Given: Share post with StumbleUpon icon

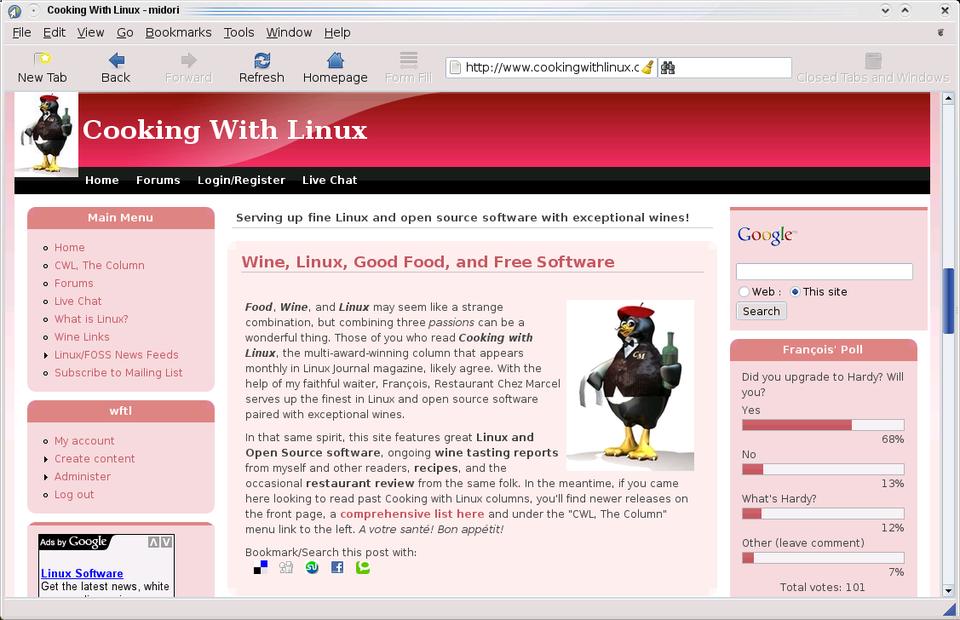Looking at the screenshot, I should (x=312, y=567).
